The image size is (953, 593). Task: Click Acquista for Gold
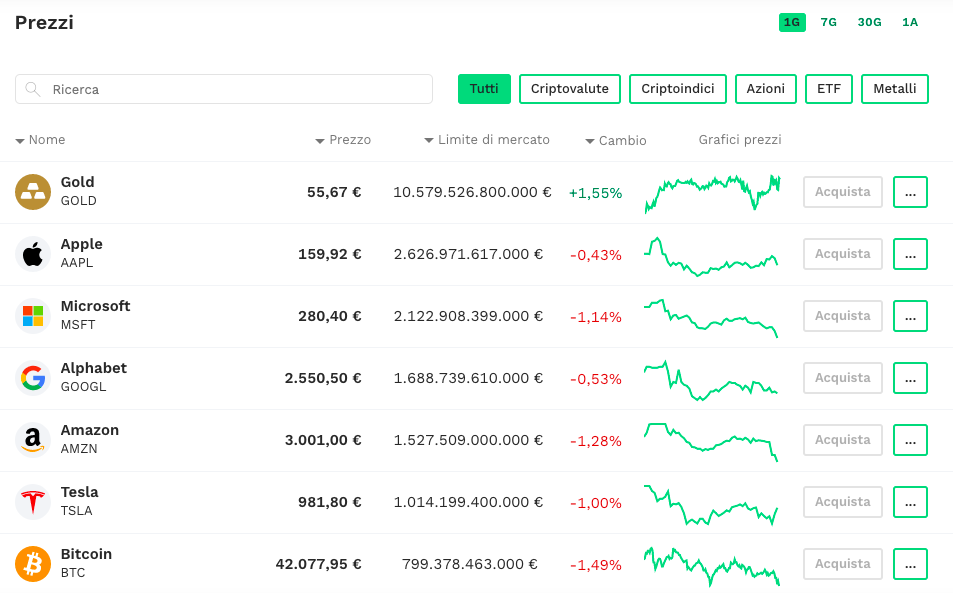(x=842, y=192)
